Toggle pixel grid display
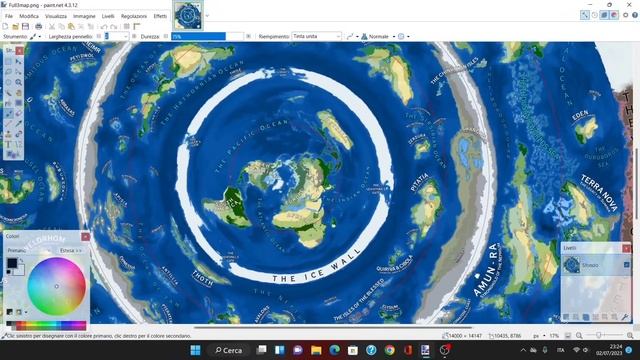Viewport: 640px width, 360px height. click(x=127, y=27)
